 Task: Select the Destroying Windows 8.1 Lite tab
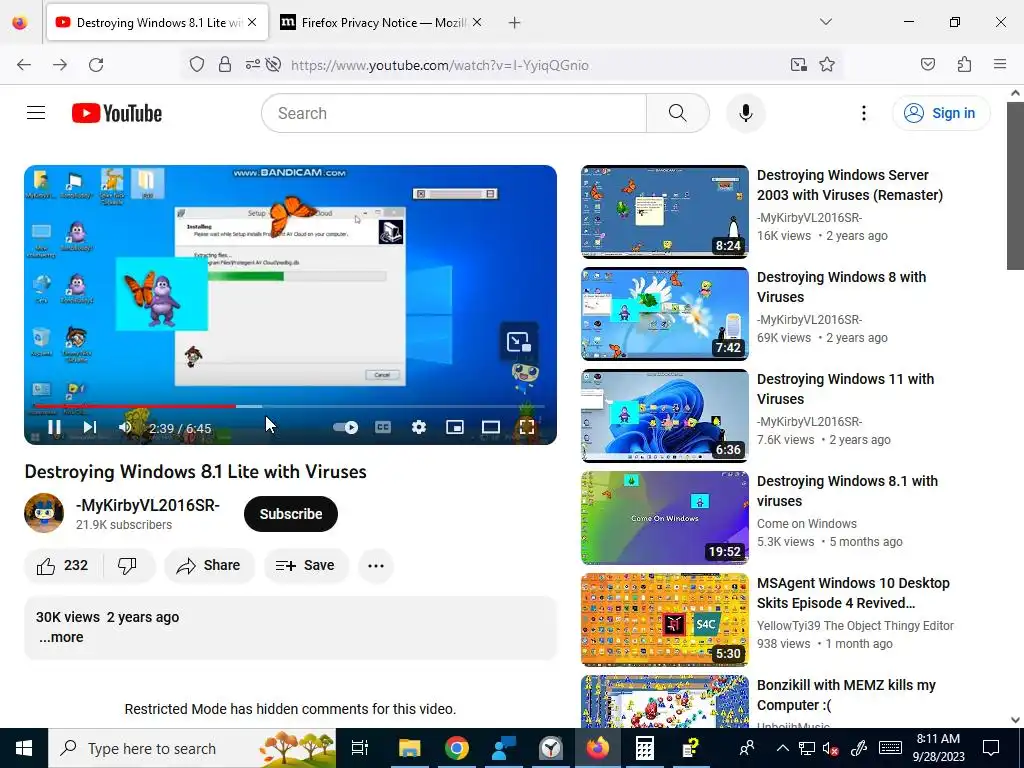point(157,23)
